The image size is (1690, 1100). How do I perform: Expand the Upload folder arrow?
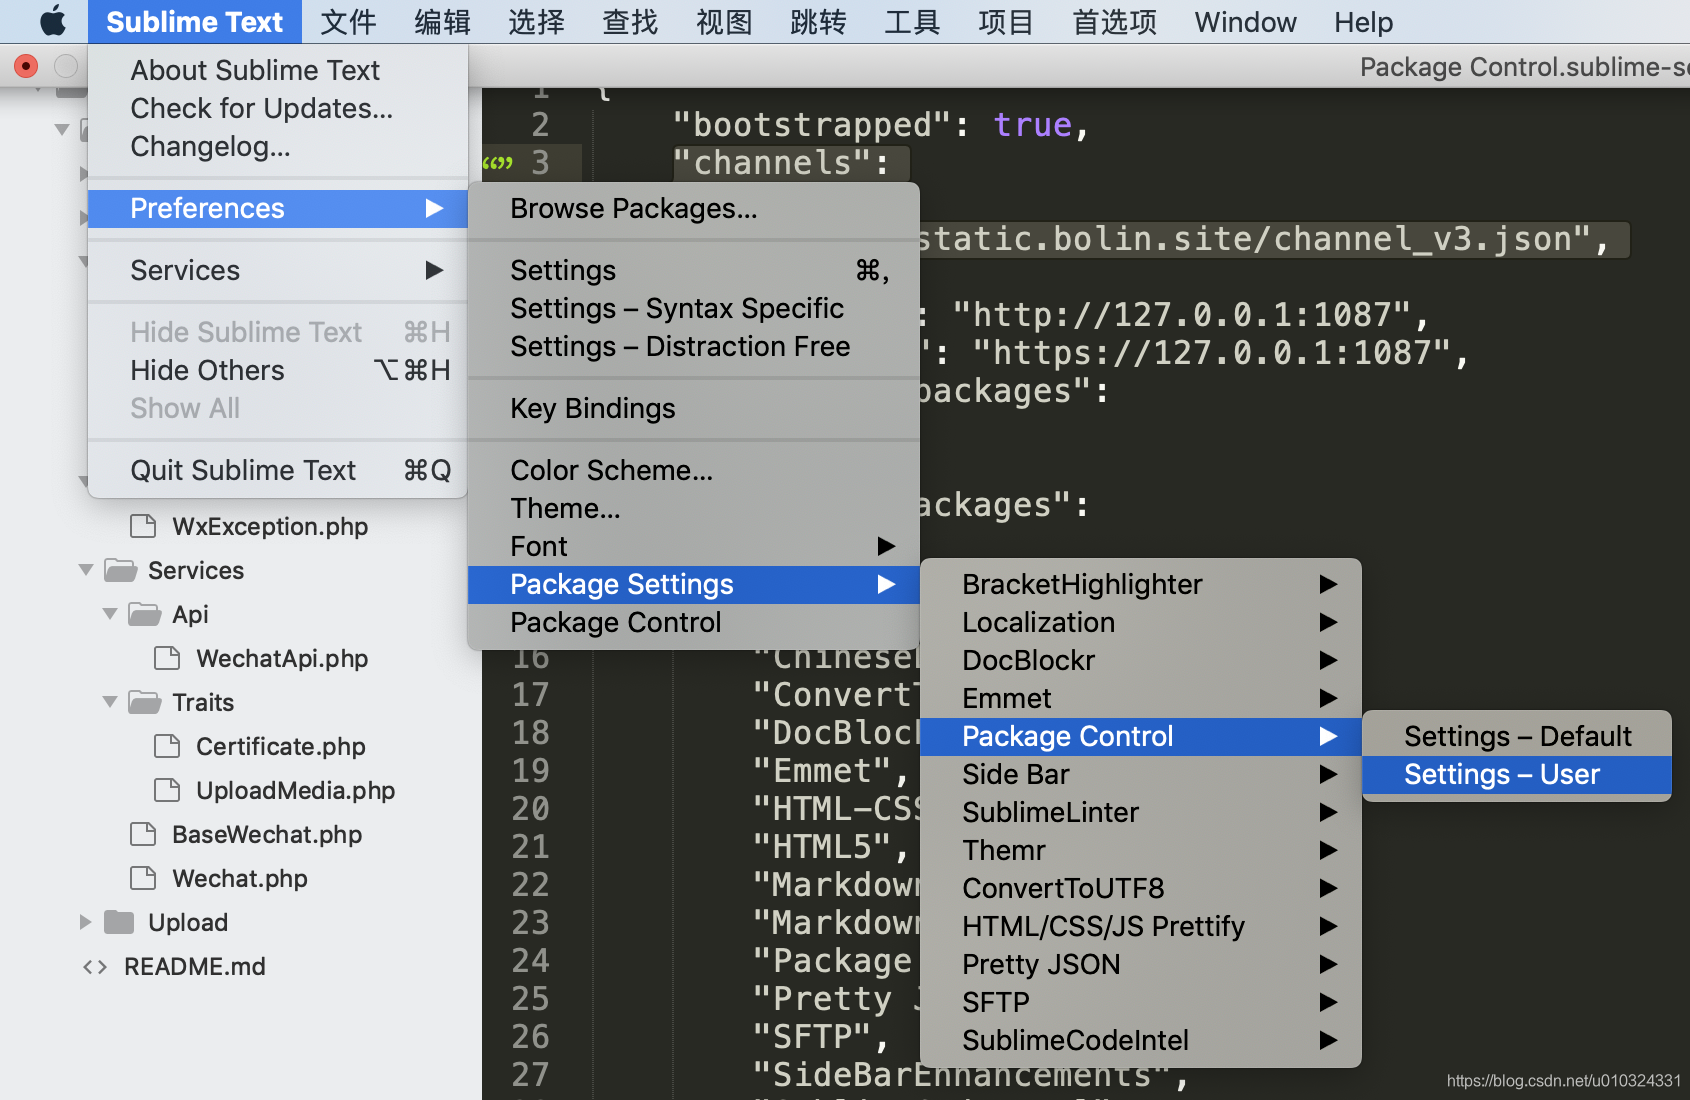click(86, 922)
